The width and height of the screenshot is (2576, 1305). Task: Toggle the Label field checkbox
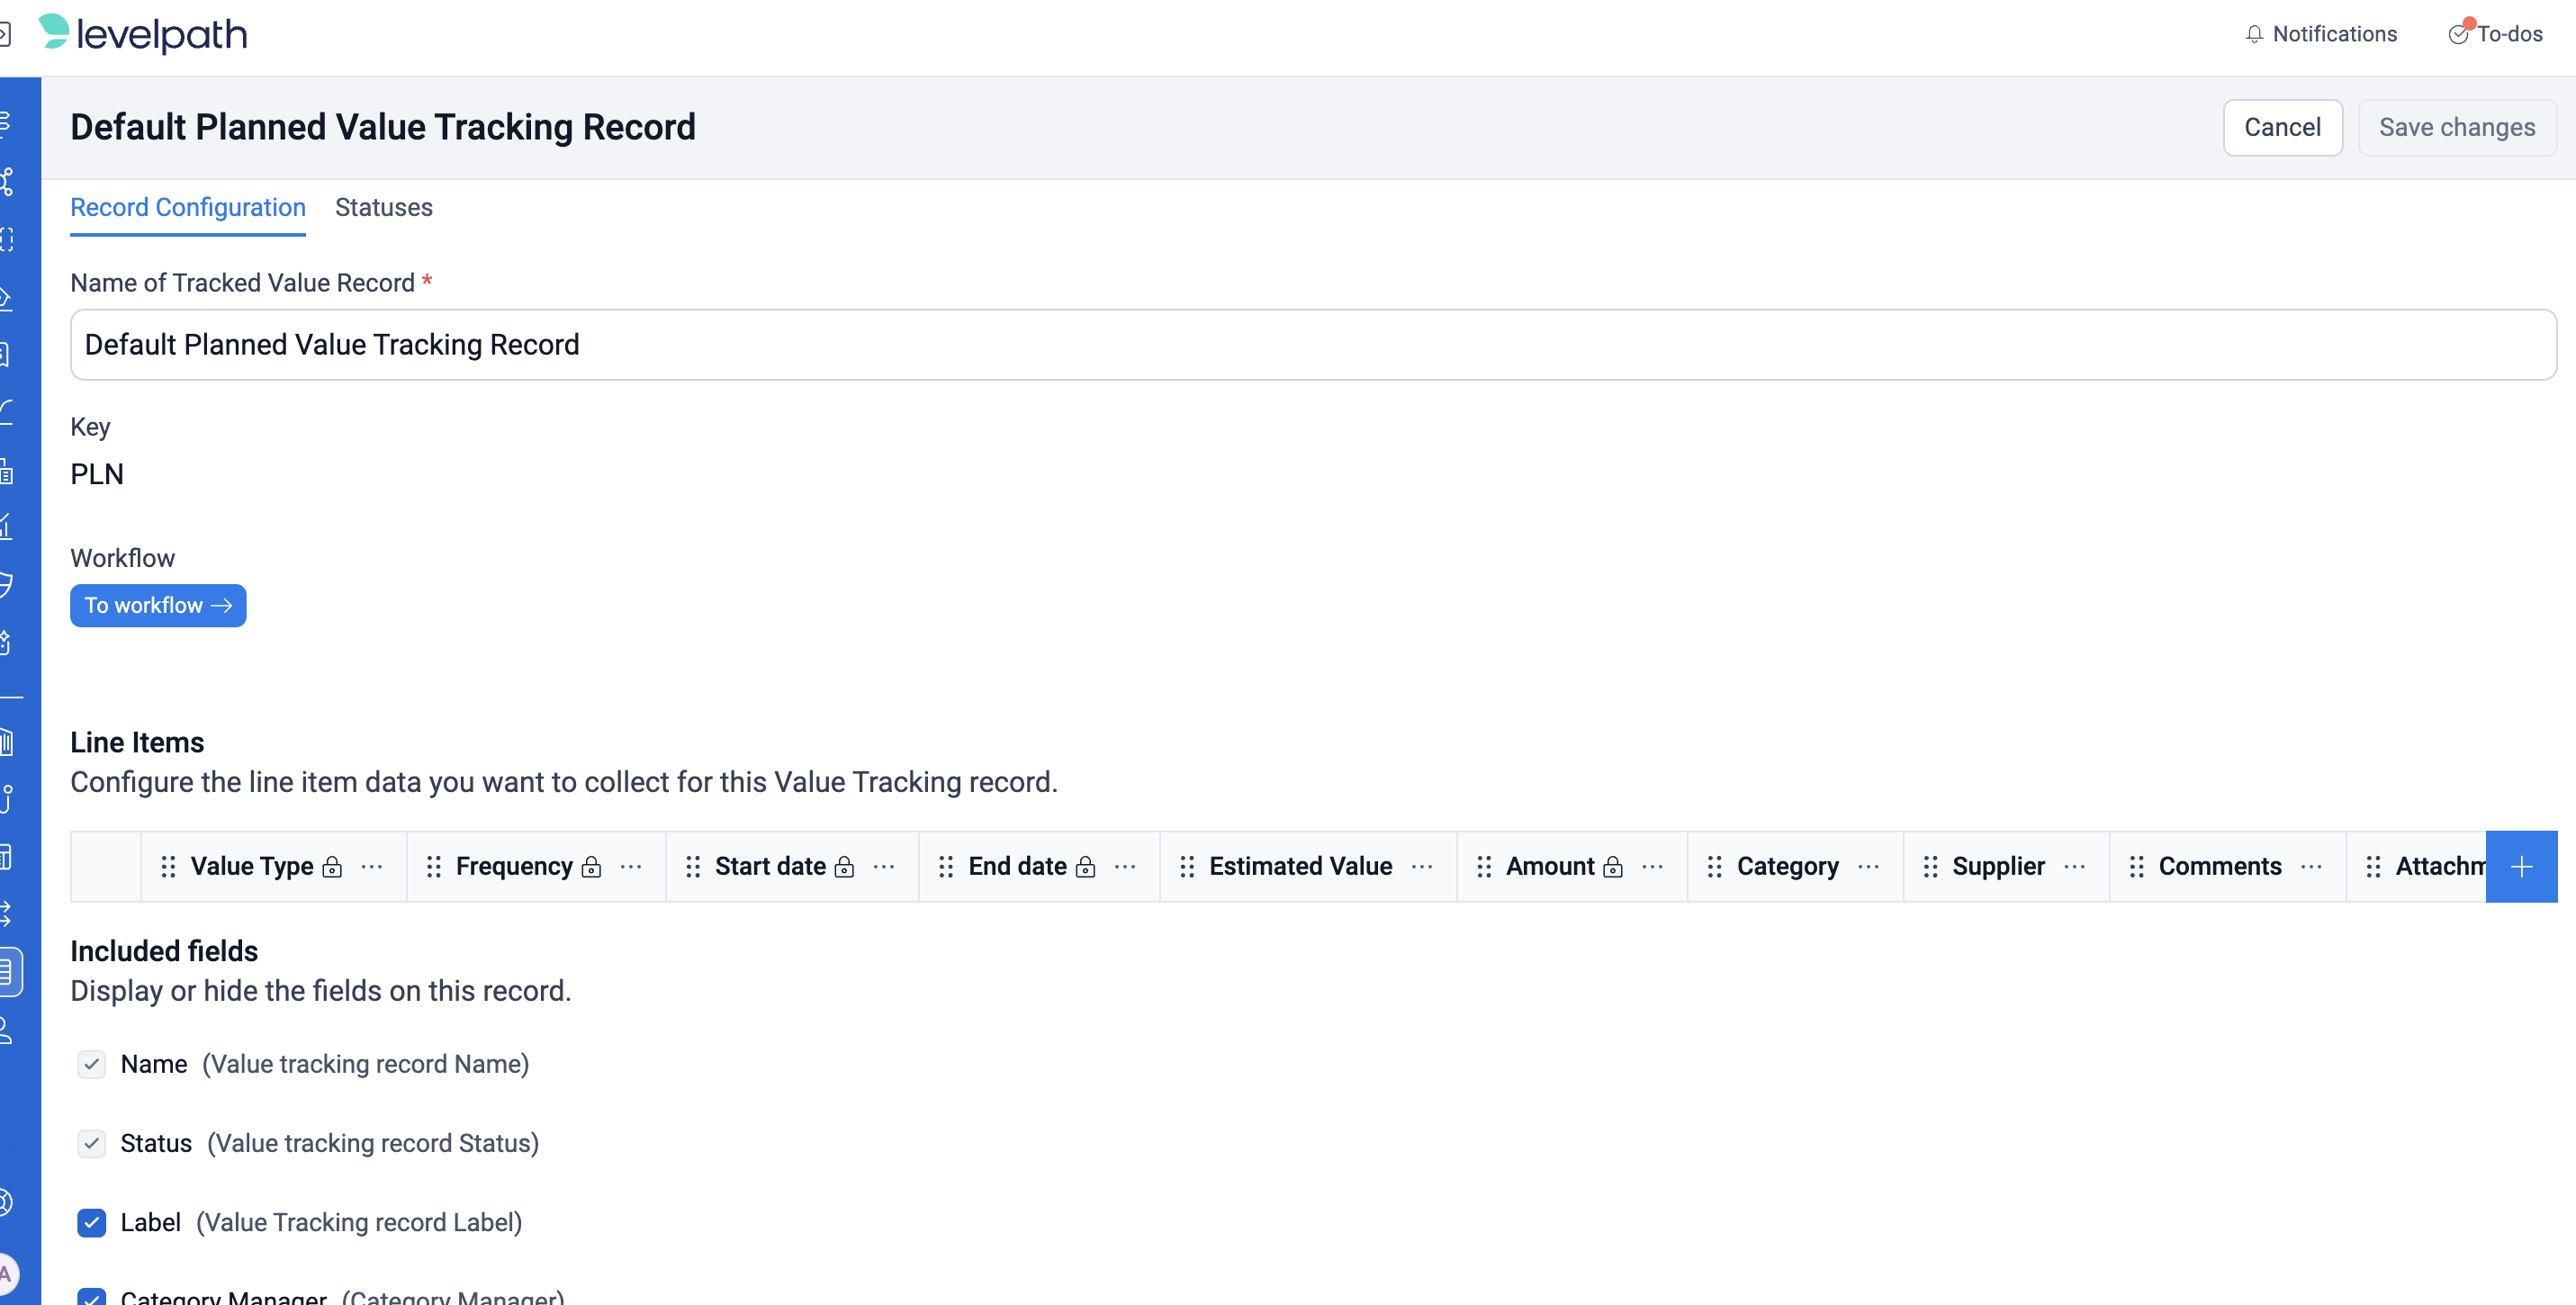click(x=91, y=1222)
